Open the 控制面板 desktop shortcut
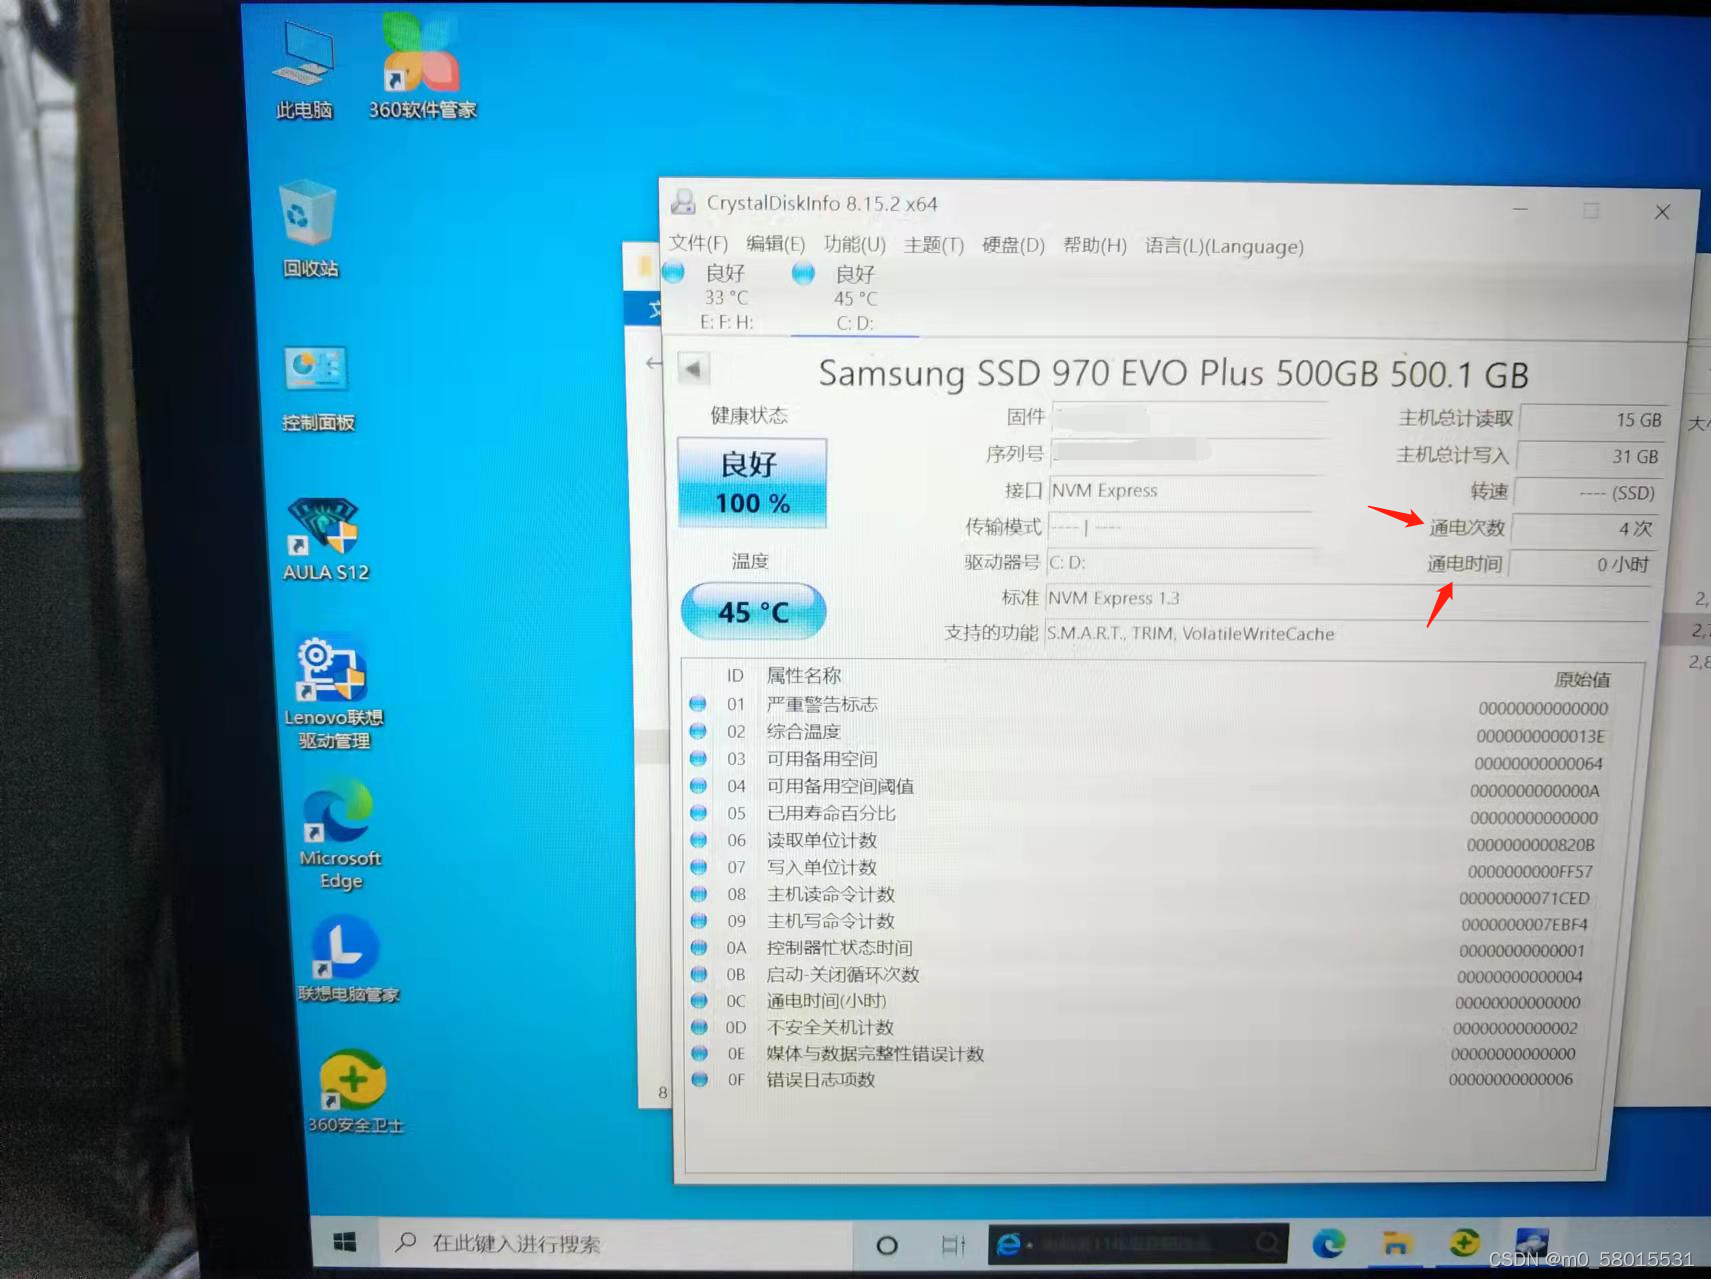The width and height of the screenshot is (1711, 1279). pyautogui.click(x=318, y=389)
